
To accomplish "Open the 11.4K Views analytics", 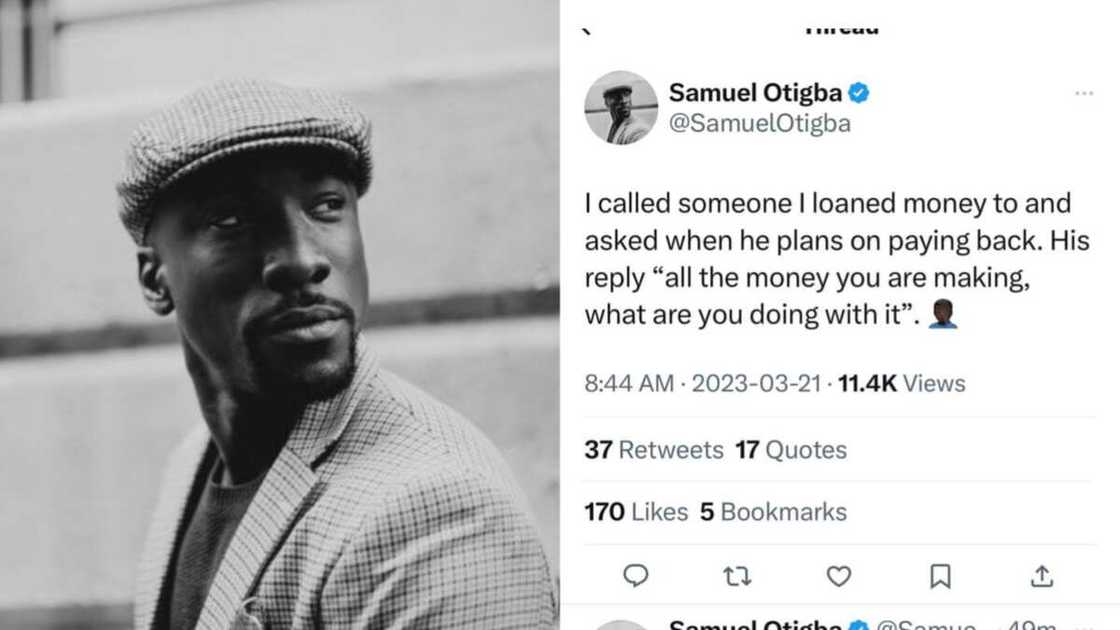I will (901, 383).
